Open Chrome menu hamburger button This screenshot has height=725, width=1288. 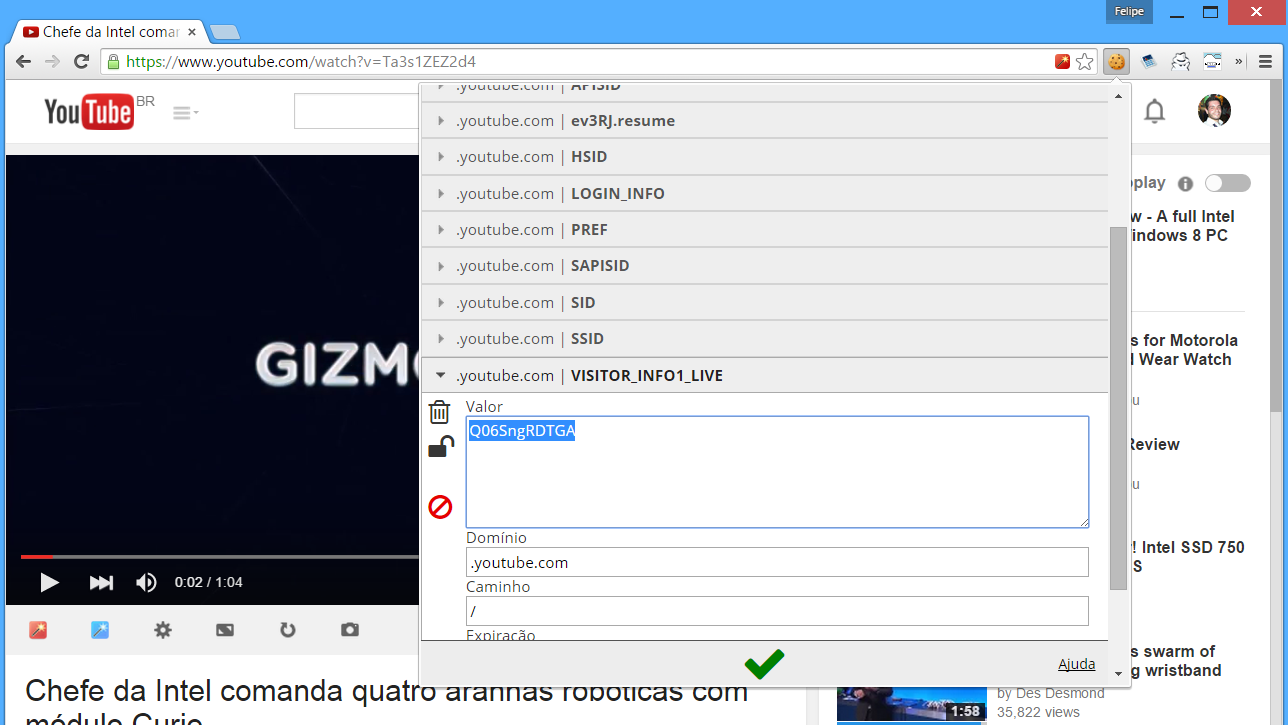point(1265,62)
